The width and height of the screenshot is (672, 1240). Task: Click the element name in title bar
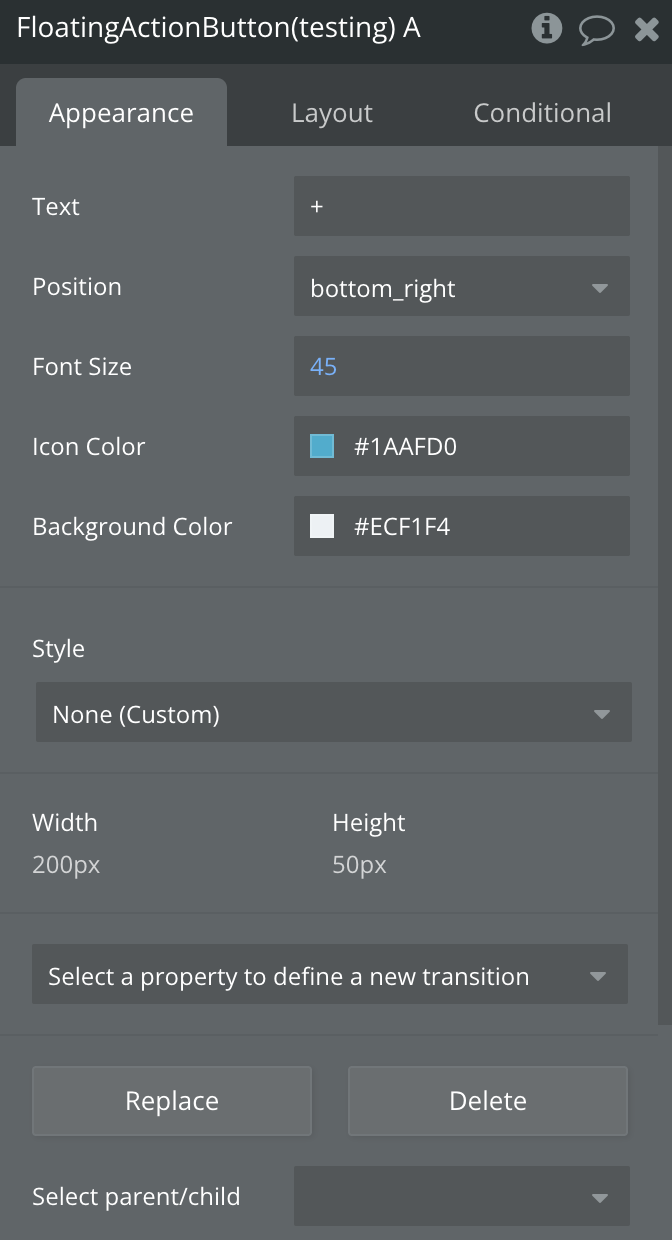click(x=218, y=28)
